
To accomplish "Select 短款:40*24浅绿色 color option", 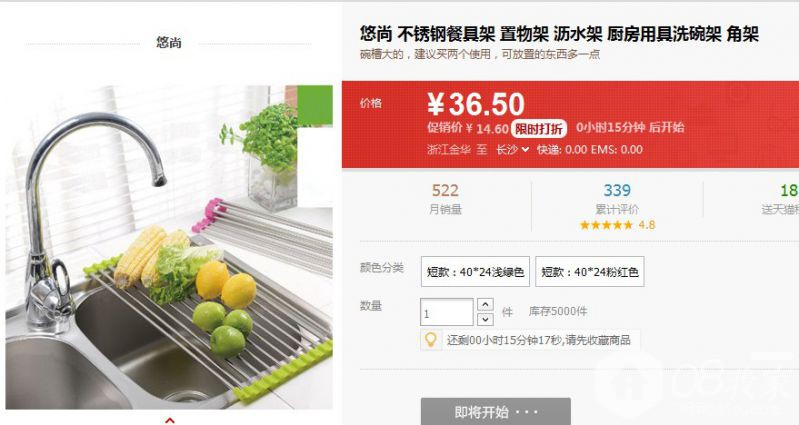I will (x=475, y=272).
